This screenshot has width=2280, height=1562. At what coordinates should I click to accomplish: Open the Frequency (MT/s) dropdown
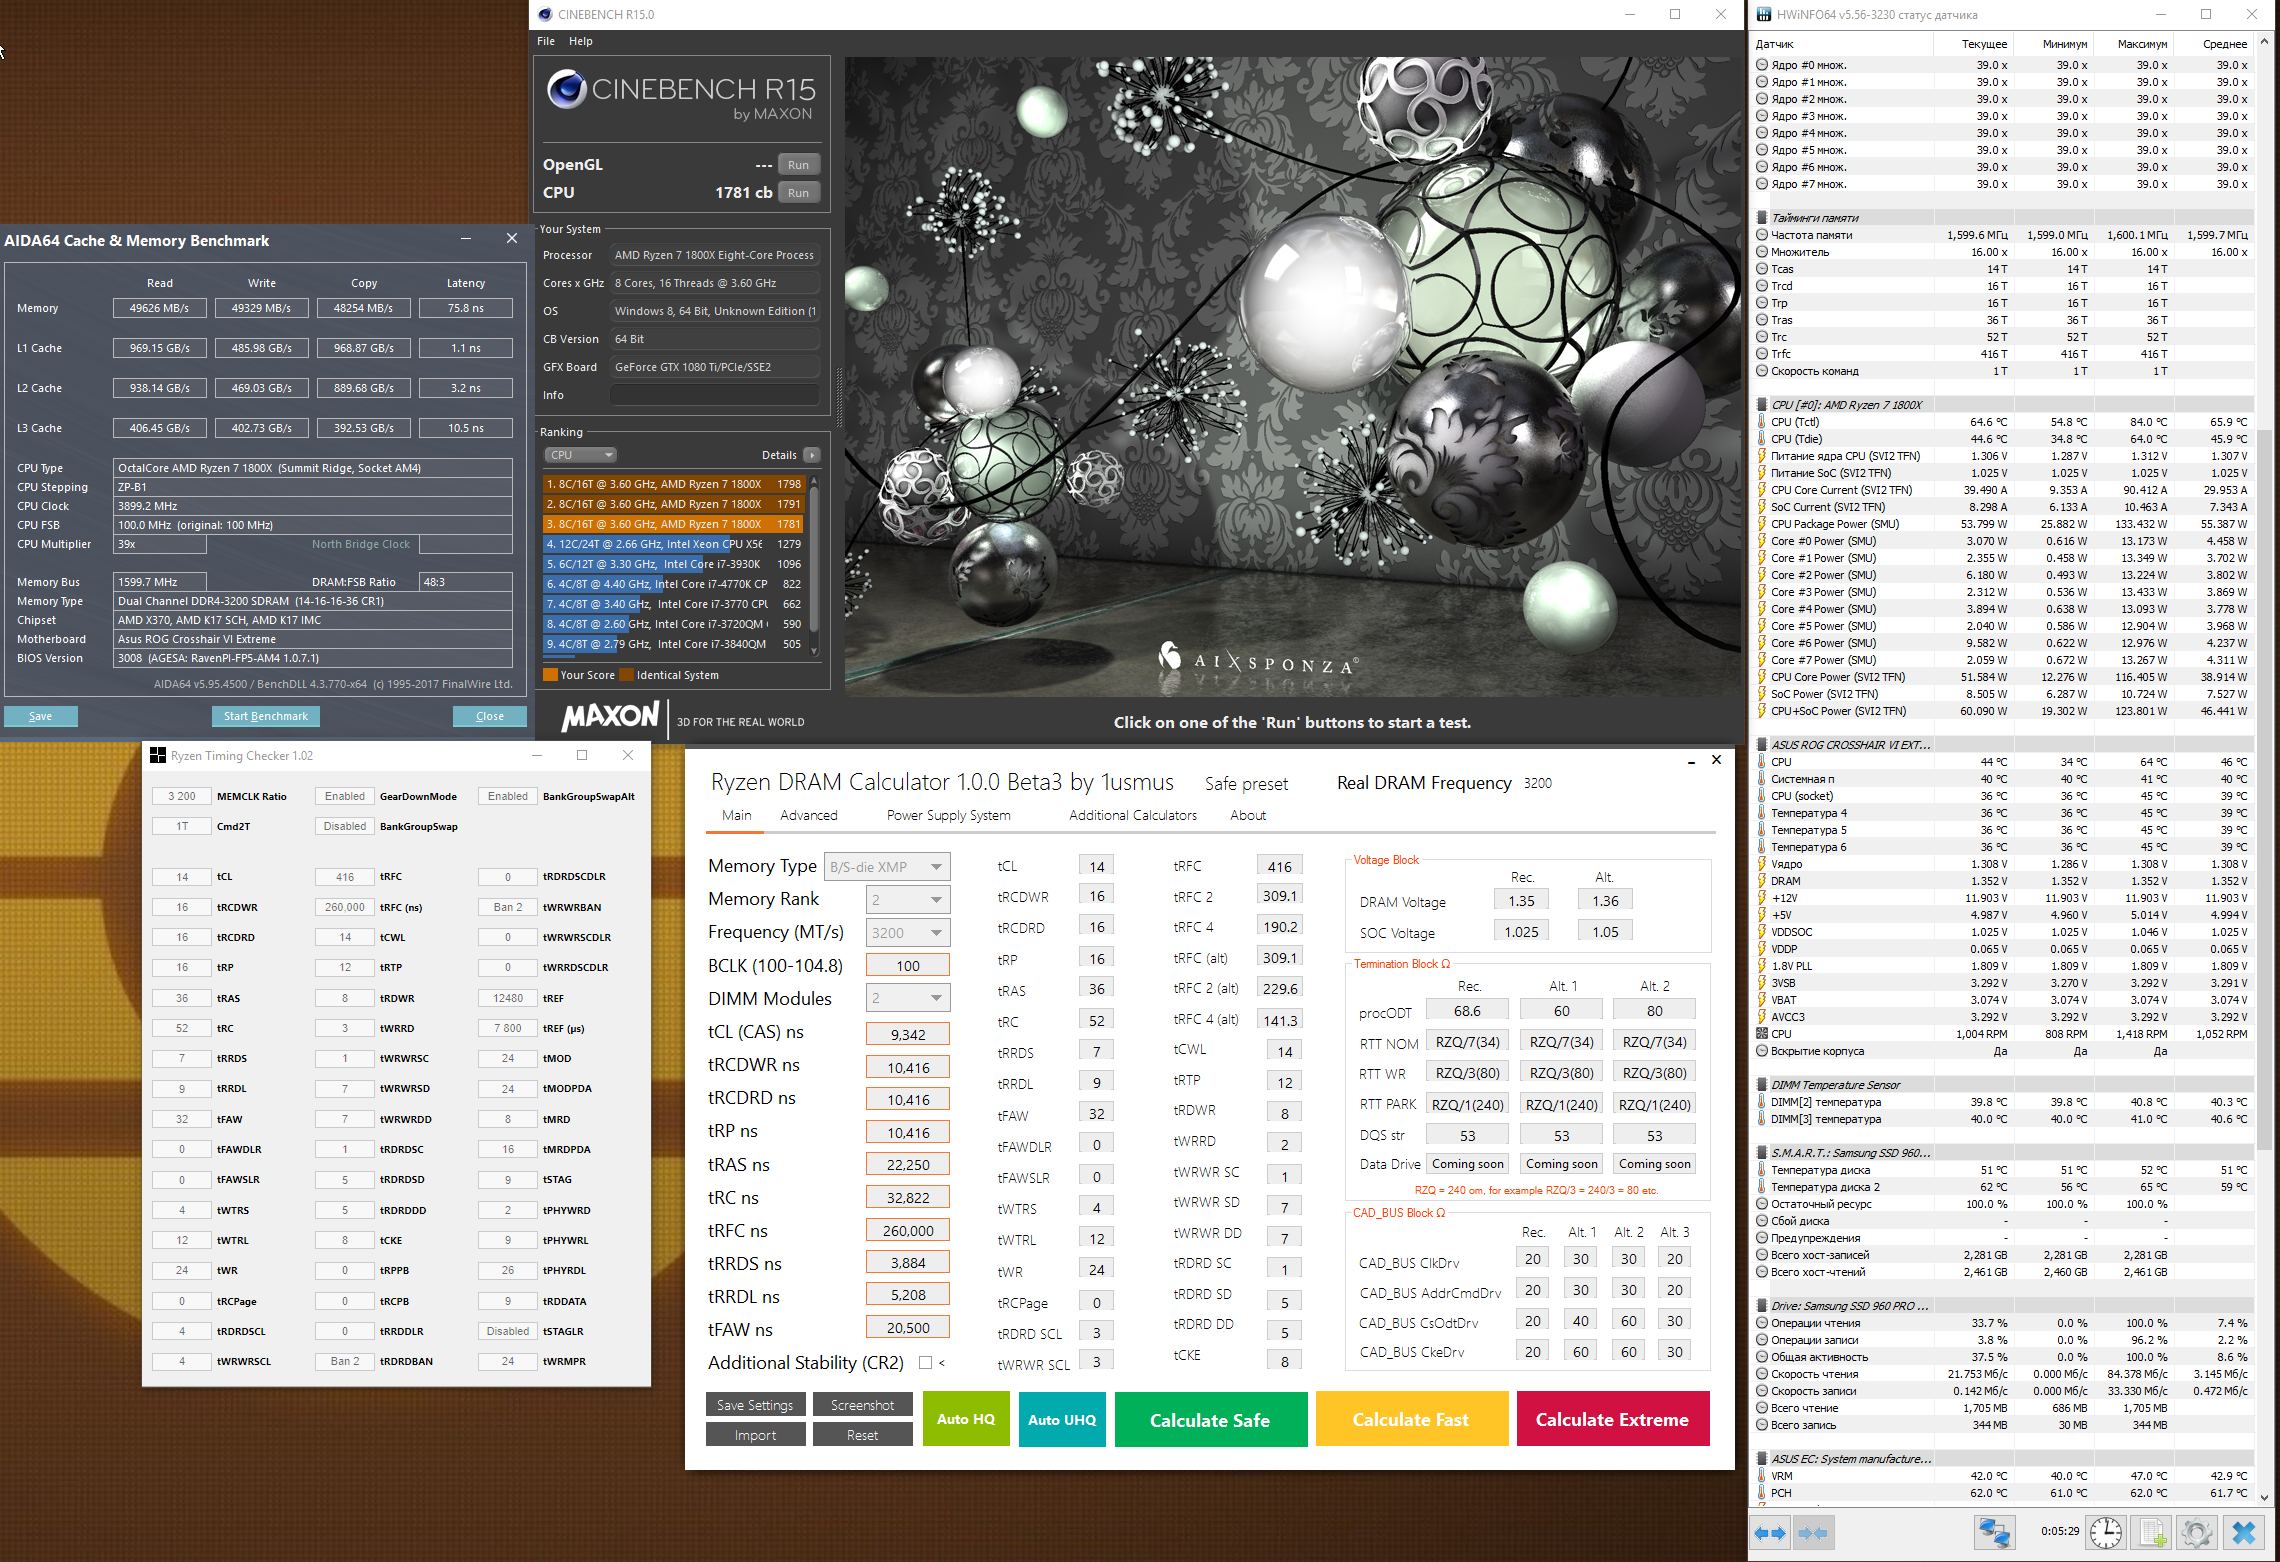(x=907, y=933)
